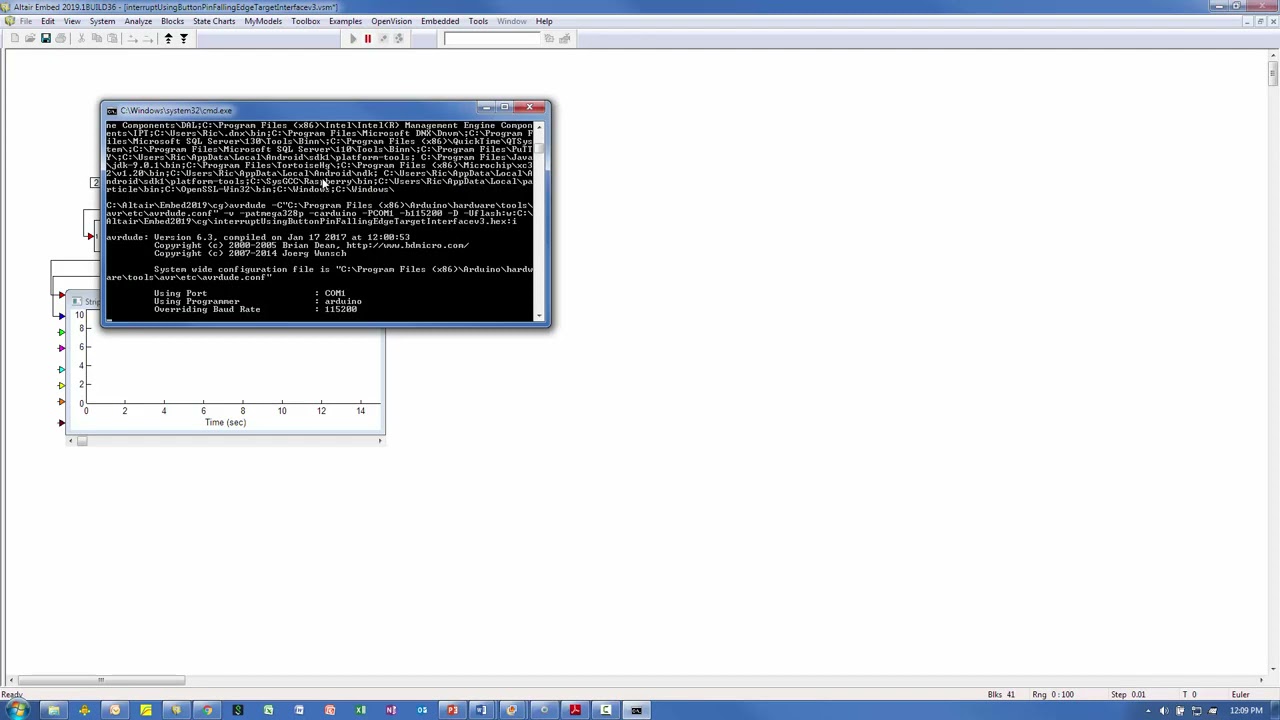Screen dimensions: 1280x720
Task: Switch to cmd.exe taskbar button
Action: (636, 710)
